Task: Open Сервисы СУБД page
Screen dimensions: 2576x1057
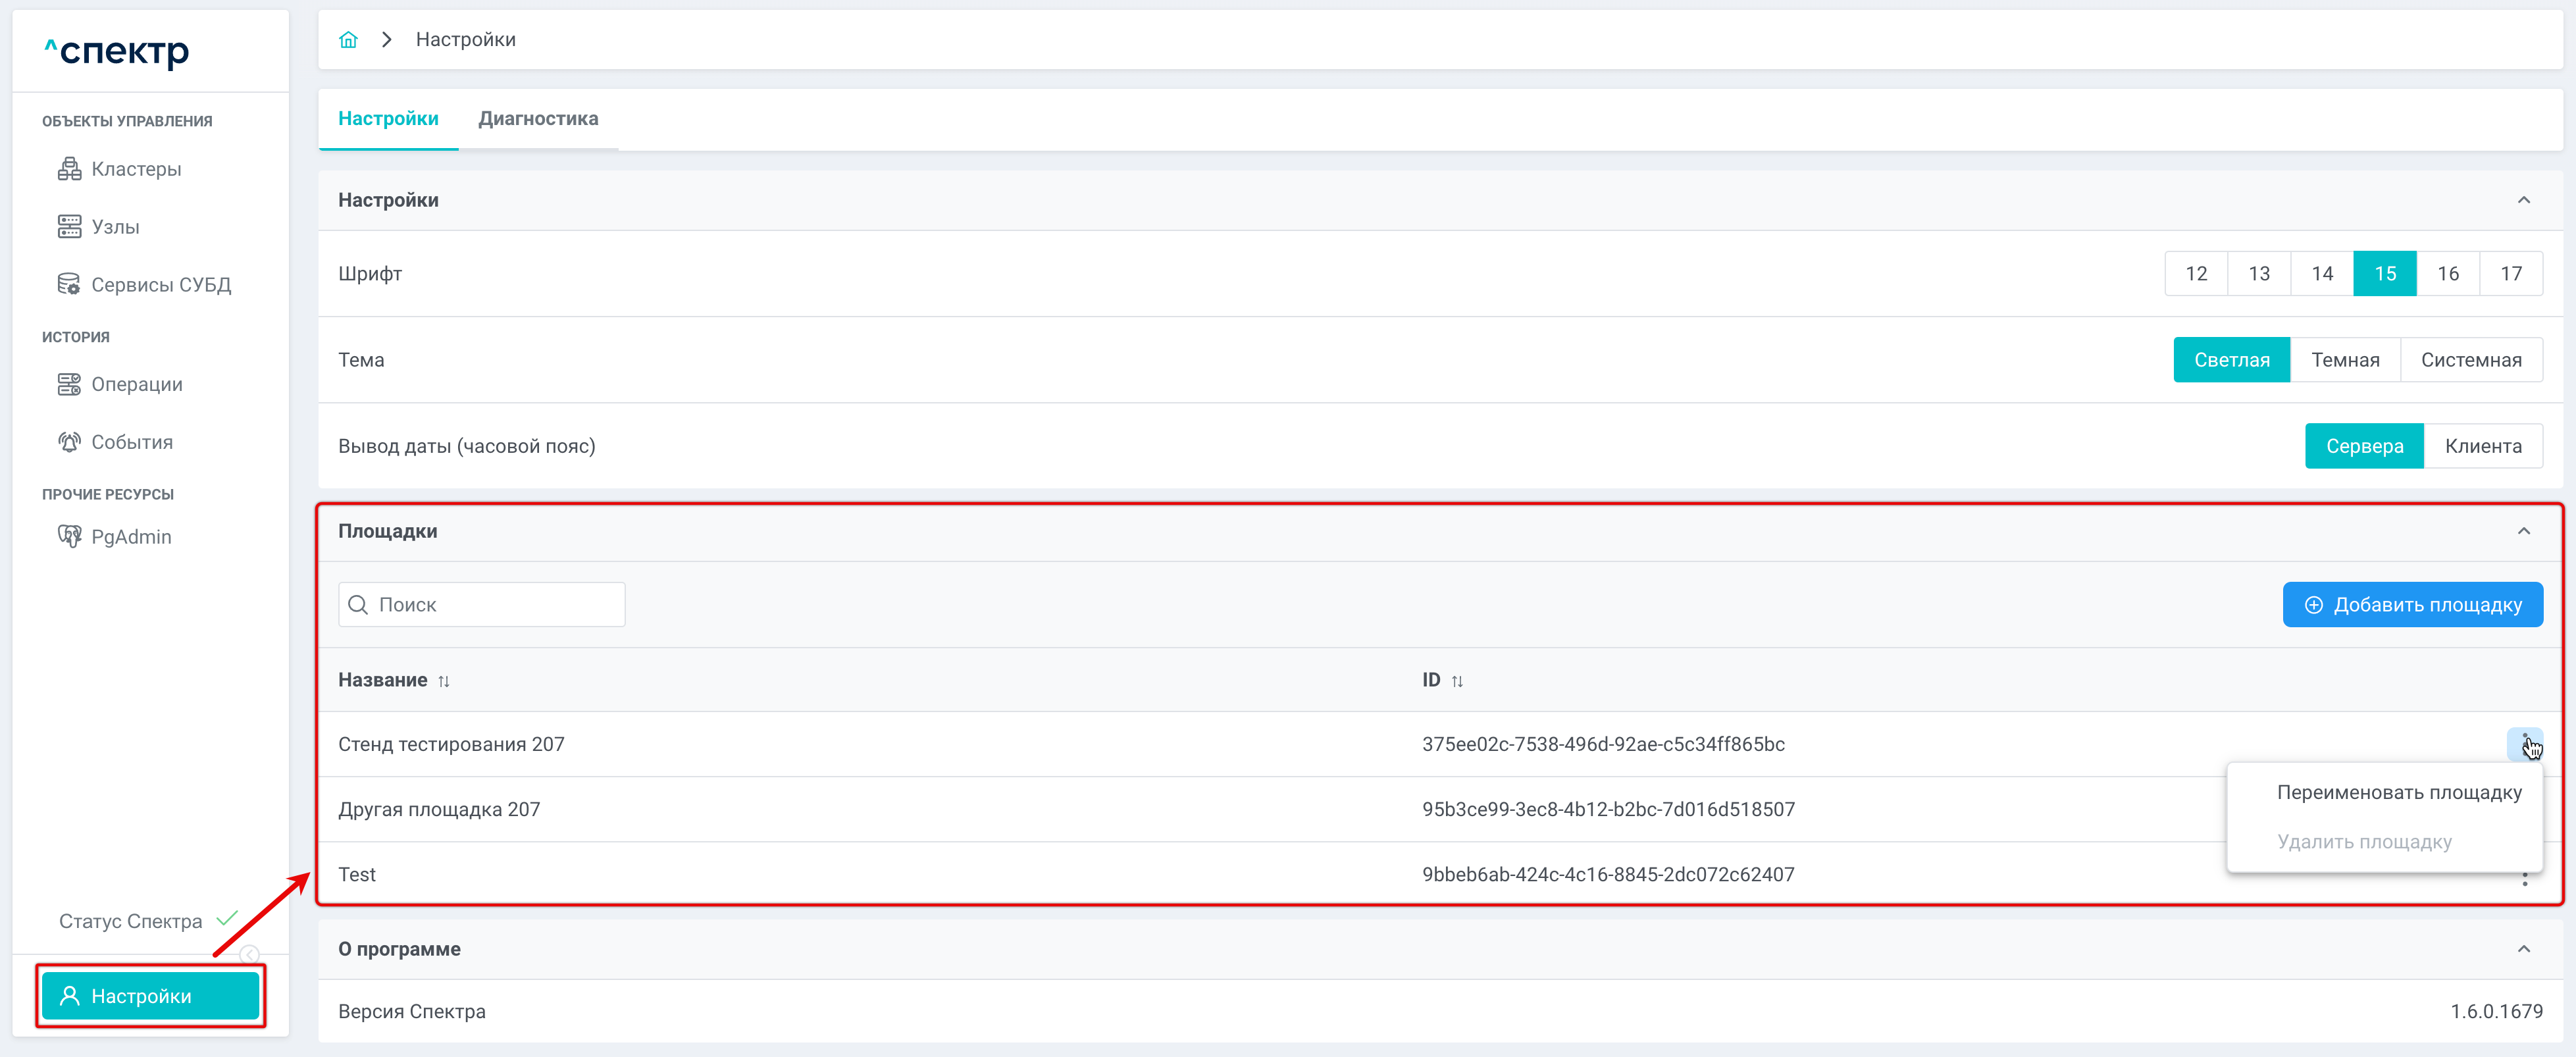Action: point(160,285)
